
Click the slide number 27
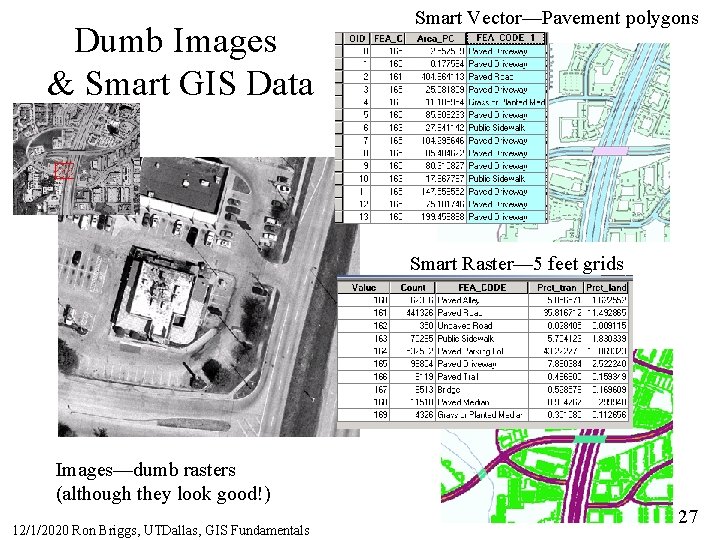click(687, 517)
